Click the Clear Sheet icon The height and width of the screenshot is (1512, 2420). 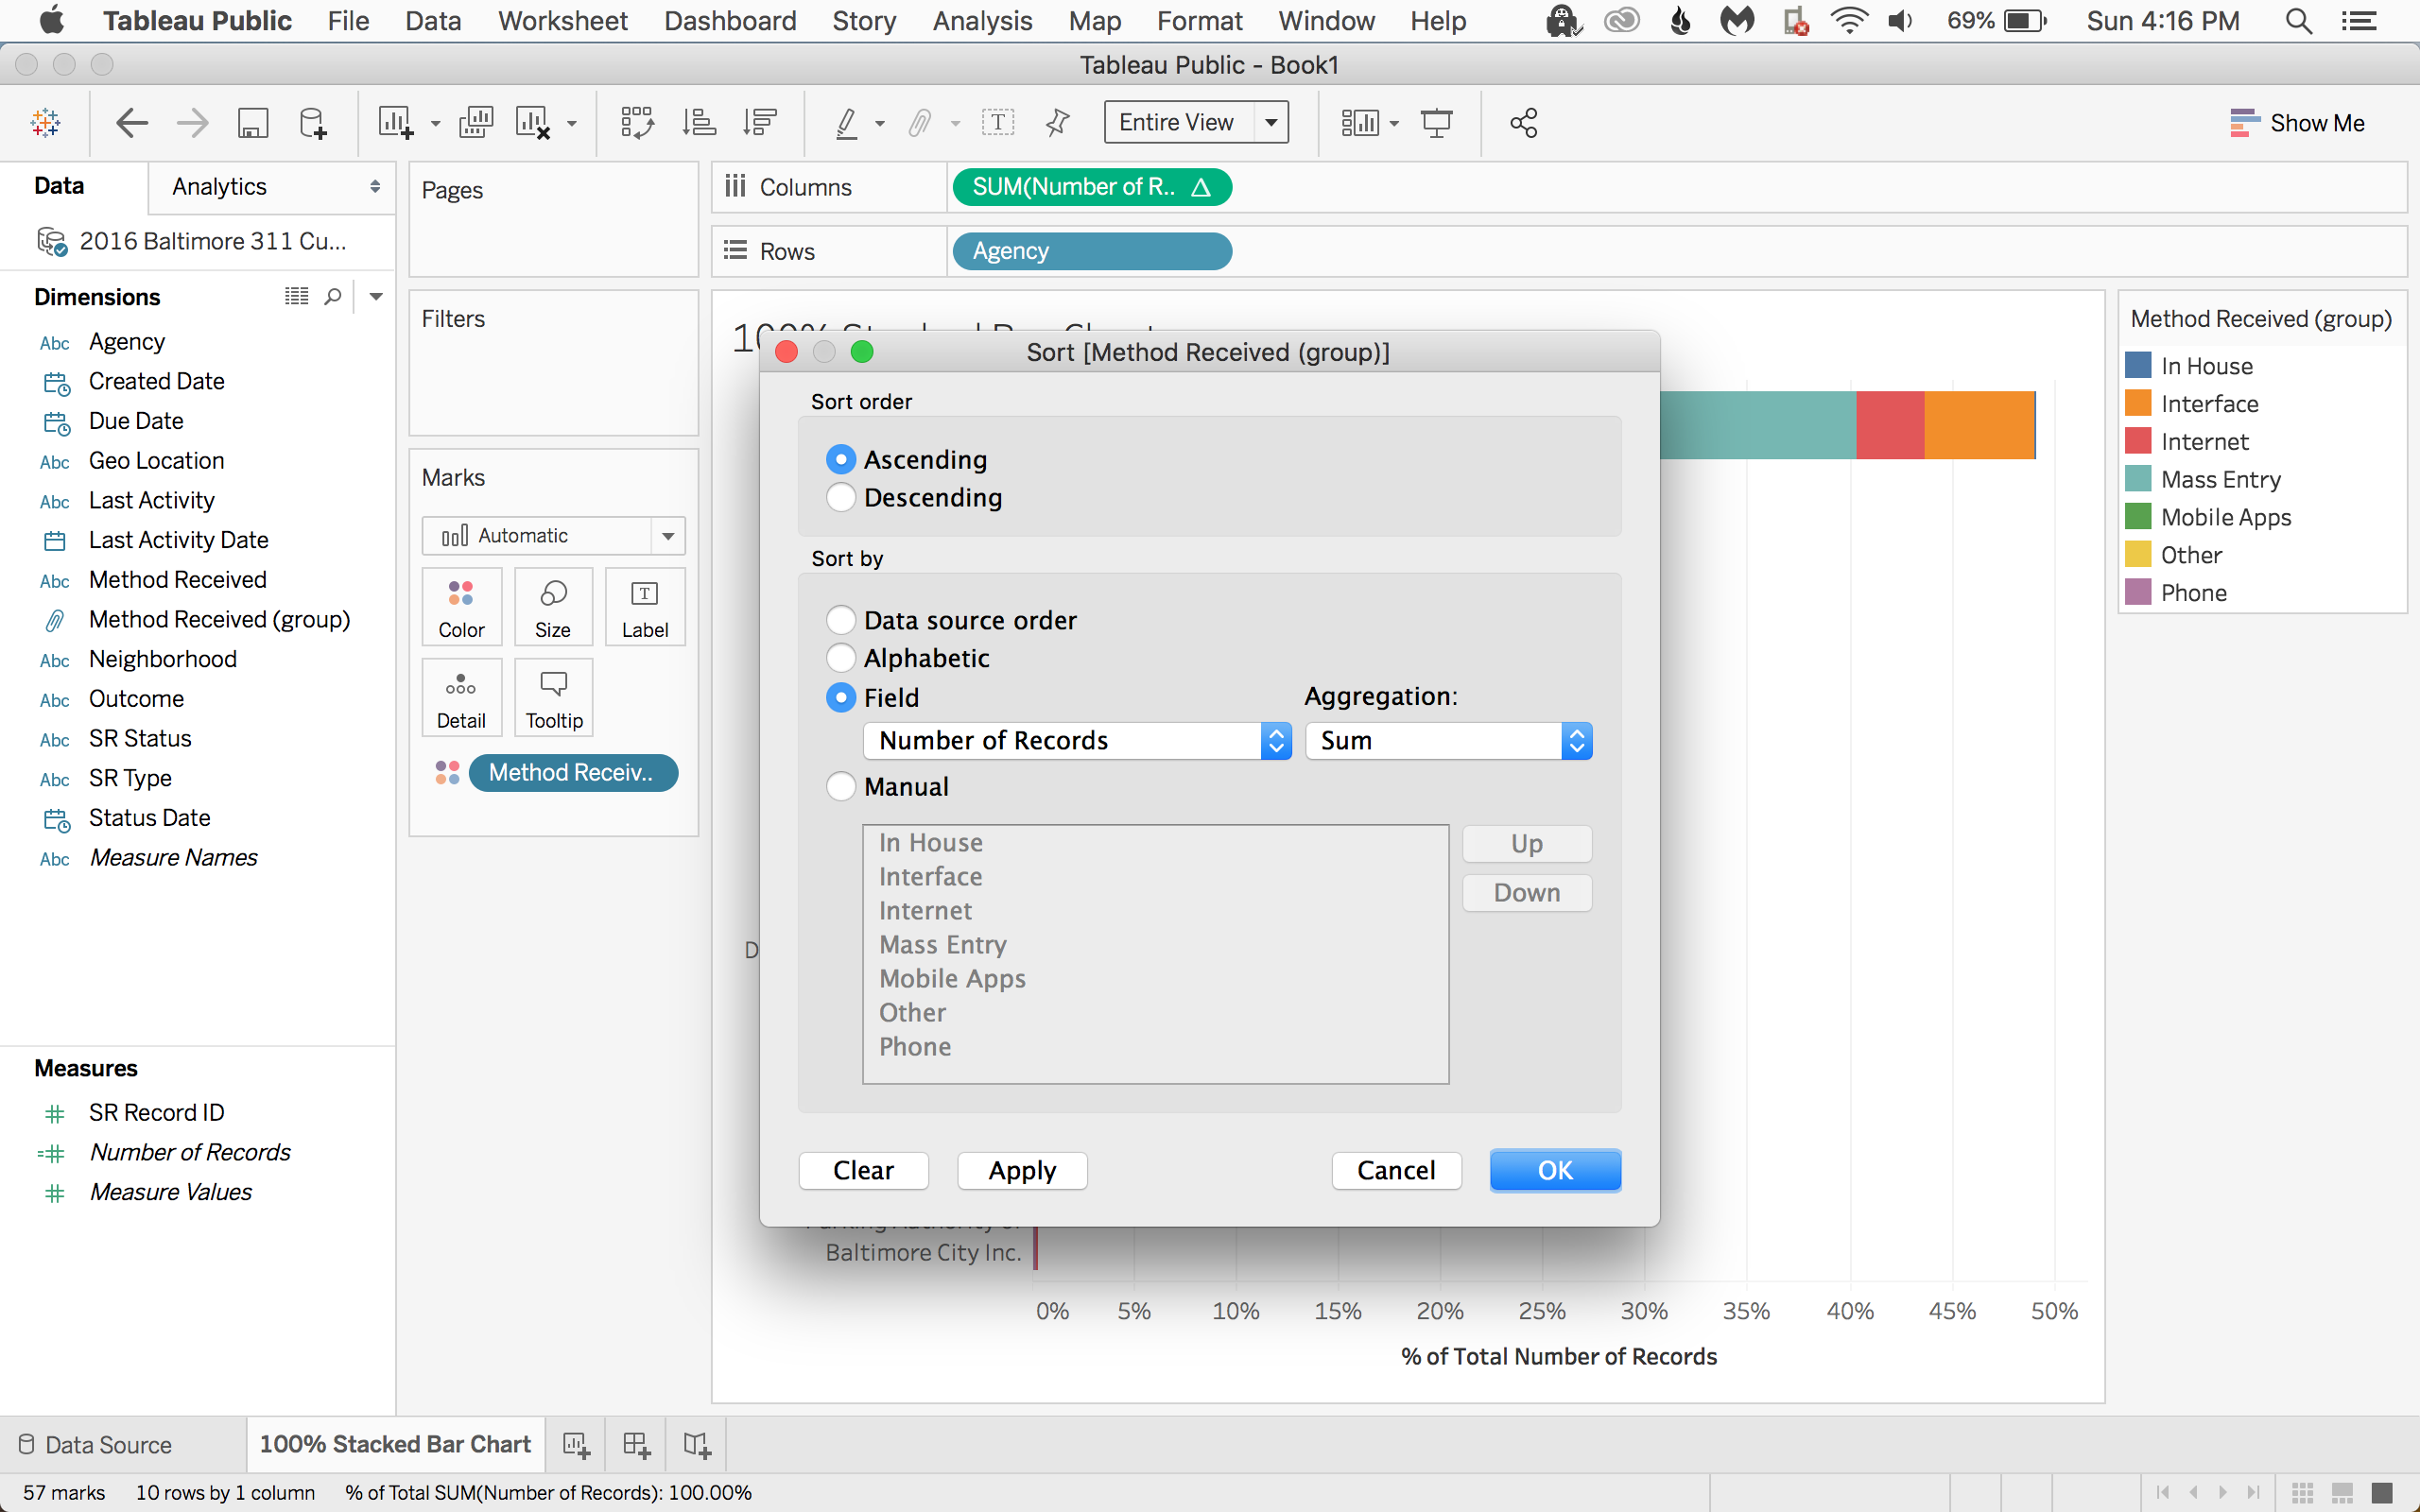[x=533, y=123]
